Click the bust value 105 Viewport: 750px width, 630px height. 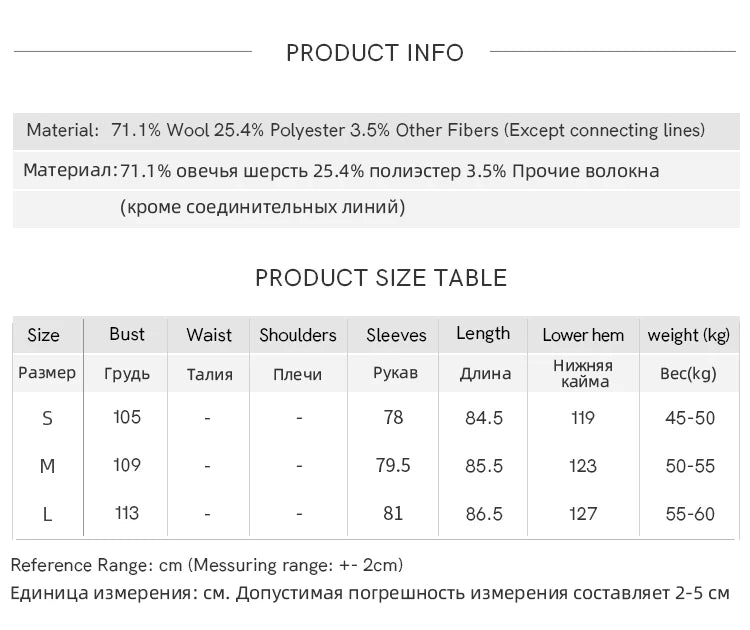127,417
